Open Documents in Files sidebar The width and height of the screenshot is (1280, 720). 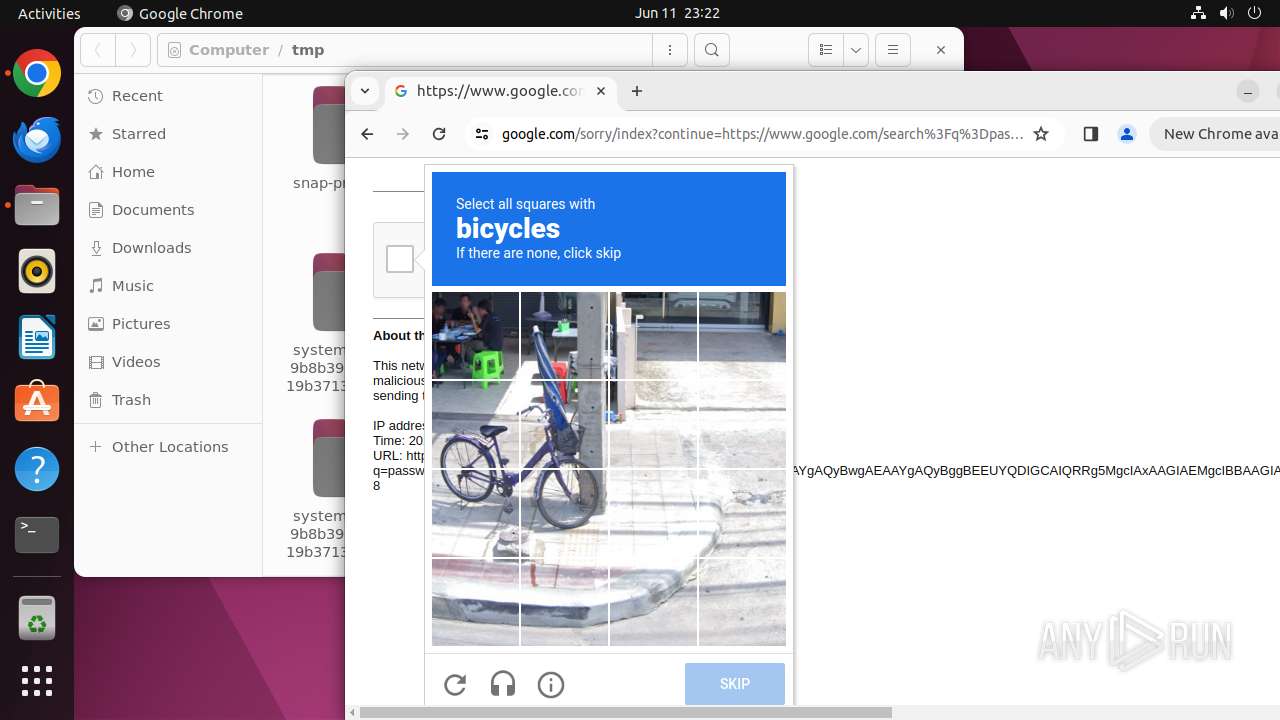[168, 210]
